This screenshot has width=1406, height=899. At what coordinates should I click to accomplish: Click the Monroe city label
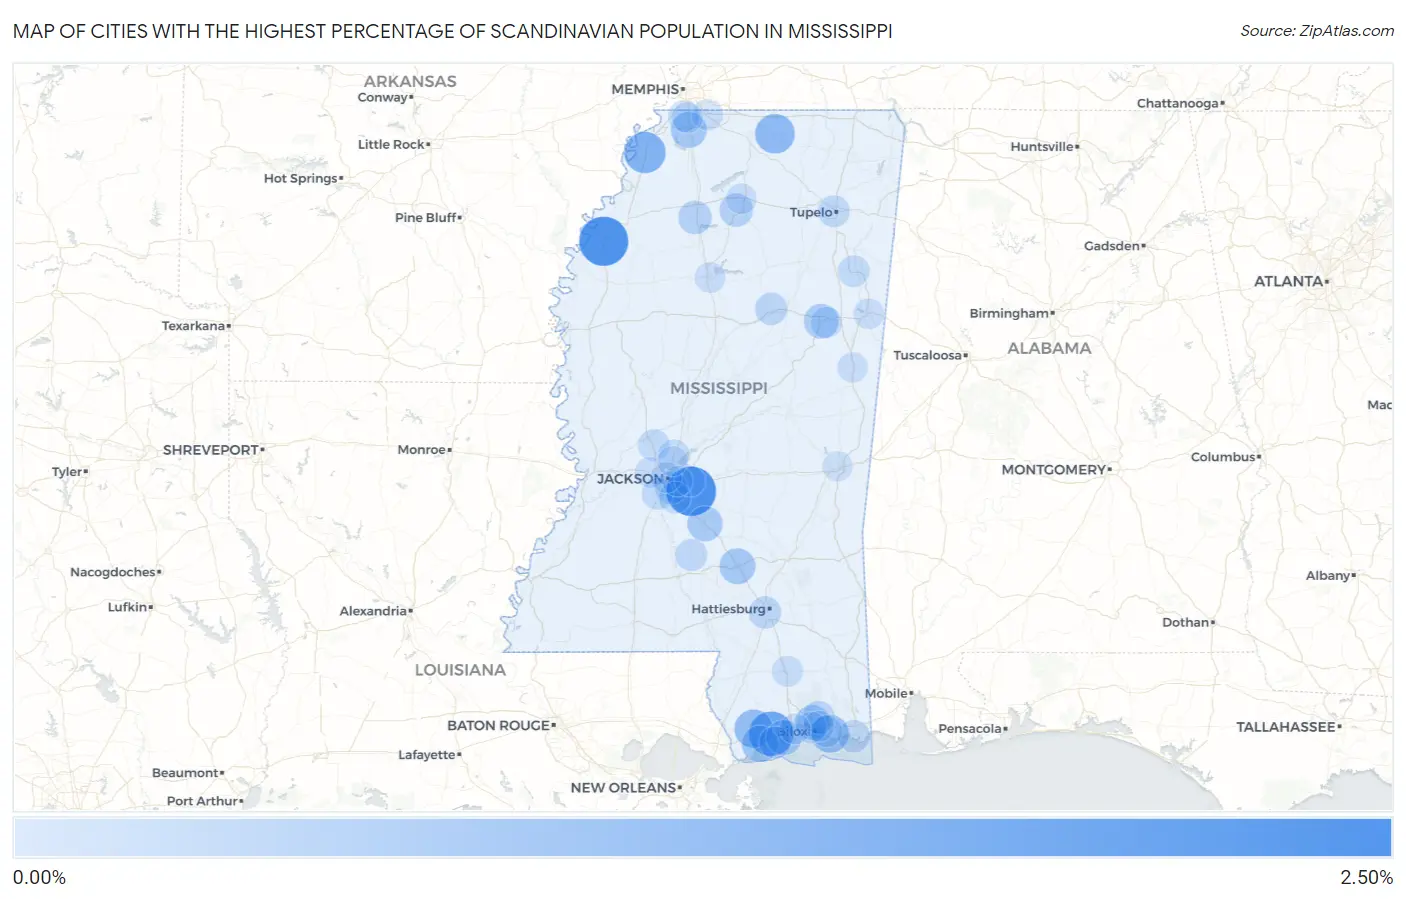(x=422, y=450)
